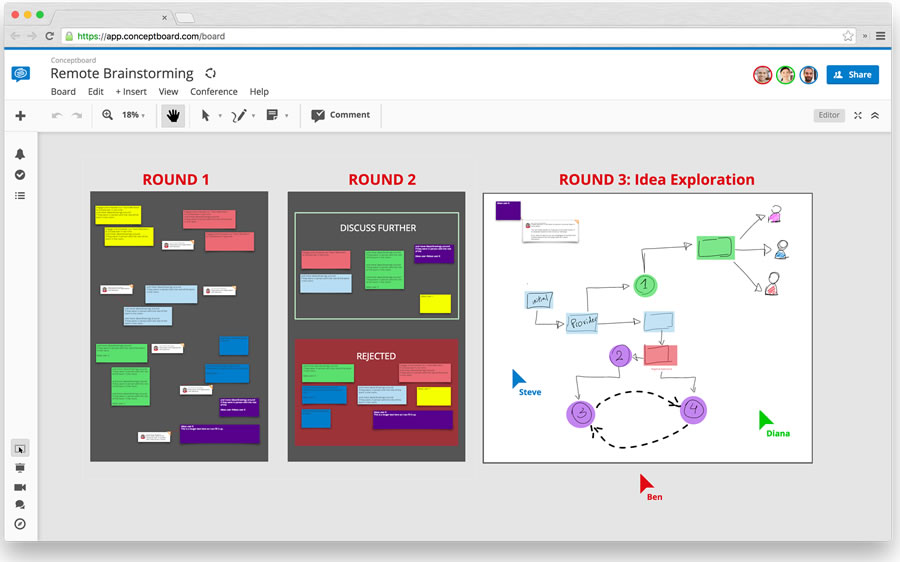The width and height of the screenshot is (900, 562).
Task: Open the chat bubbles icon
Action: [x=20, y=505]
